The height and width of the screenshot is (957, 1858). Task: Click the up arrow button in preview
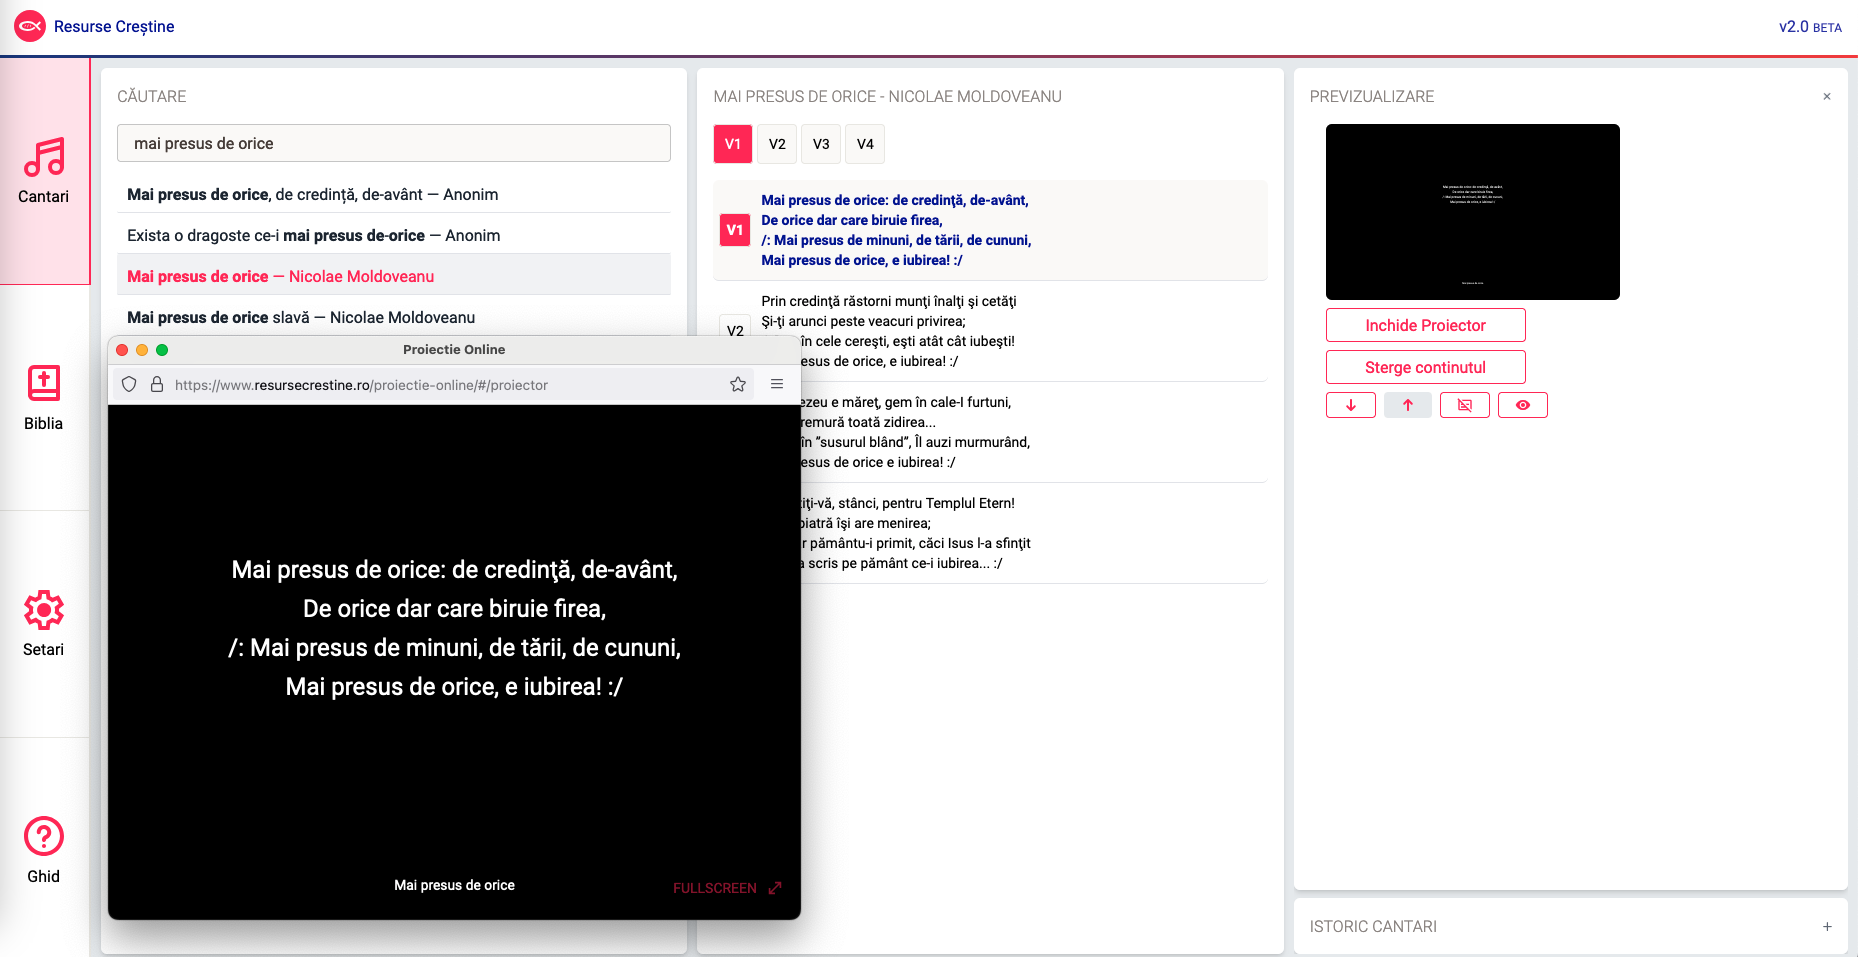(1408, 405)
